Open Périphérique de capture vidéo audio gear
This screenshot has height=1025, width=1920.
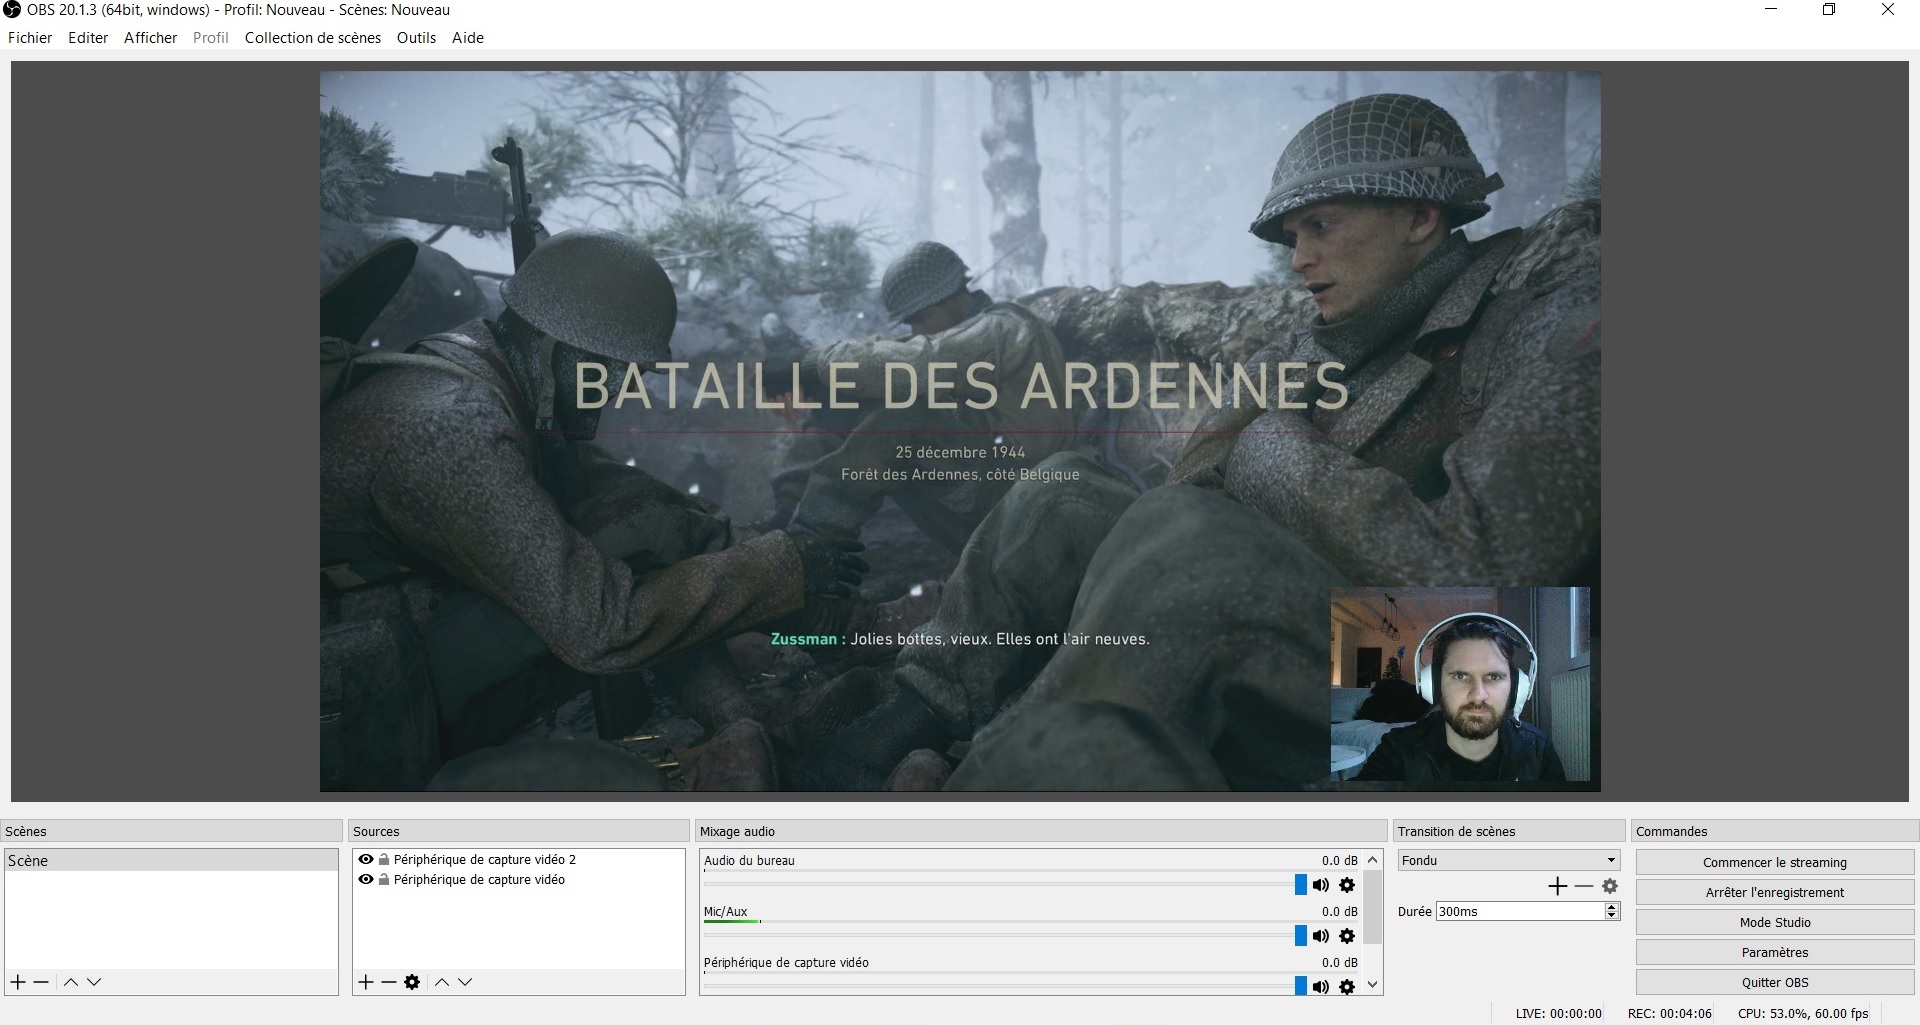click(1347, 987)
